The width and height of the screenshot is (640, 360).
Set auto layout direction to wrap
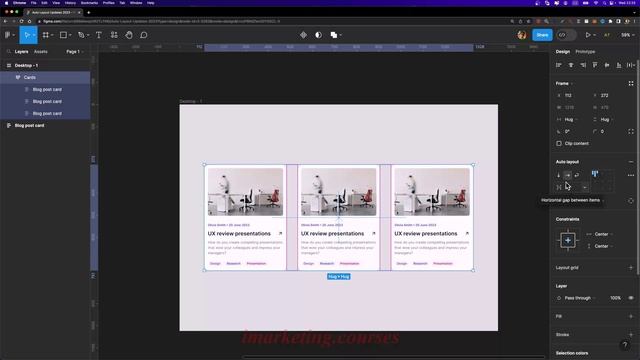pos(577,175)
